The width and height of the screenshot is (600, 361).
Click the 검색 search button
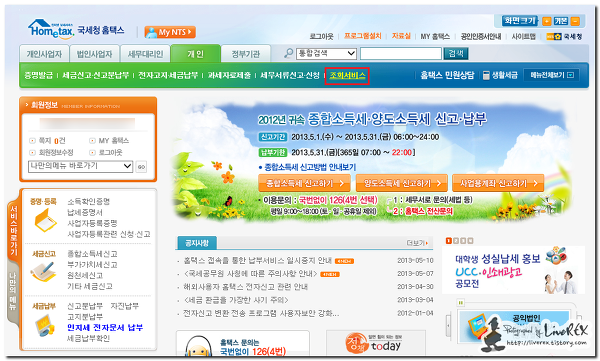(x=456, y=54)
